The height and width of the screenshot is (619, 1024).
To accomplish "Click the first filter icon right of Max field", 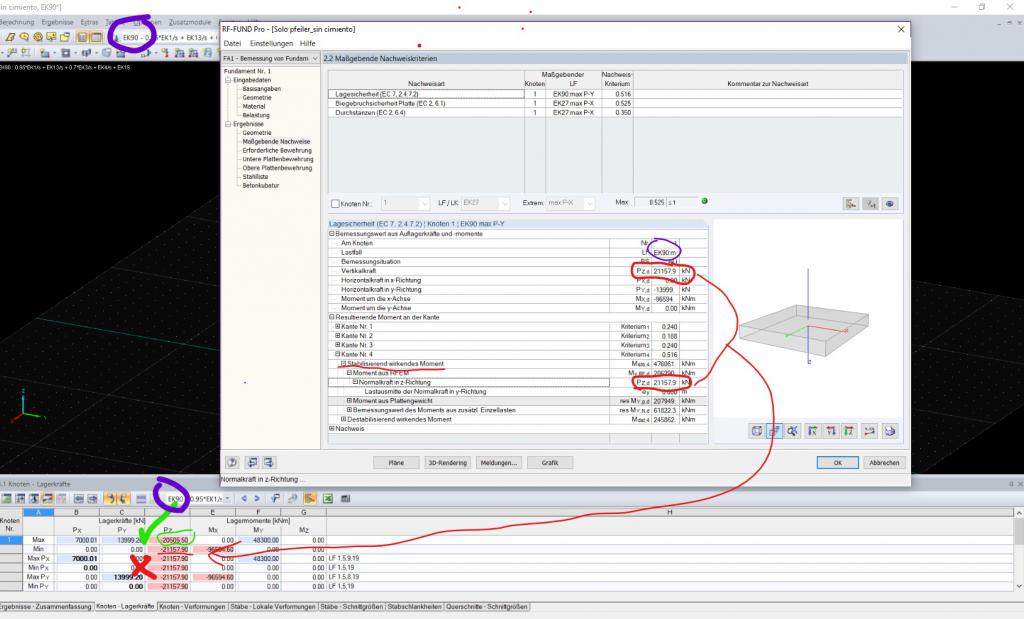I will tap(851, 204).
